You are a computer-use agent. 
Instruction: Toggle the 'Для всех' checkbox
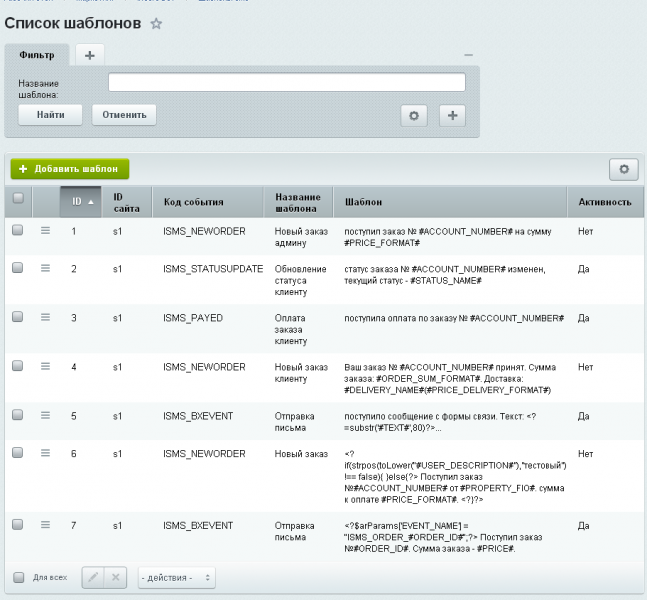pyautogui.click(x=18, y=577)
